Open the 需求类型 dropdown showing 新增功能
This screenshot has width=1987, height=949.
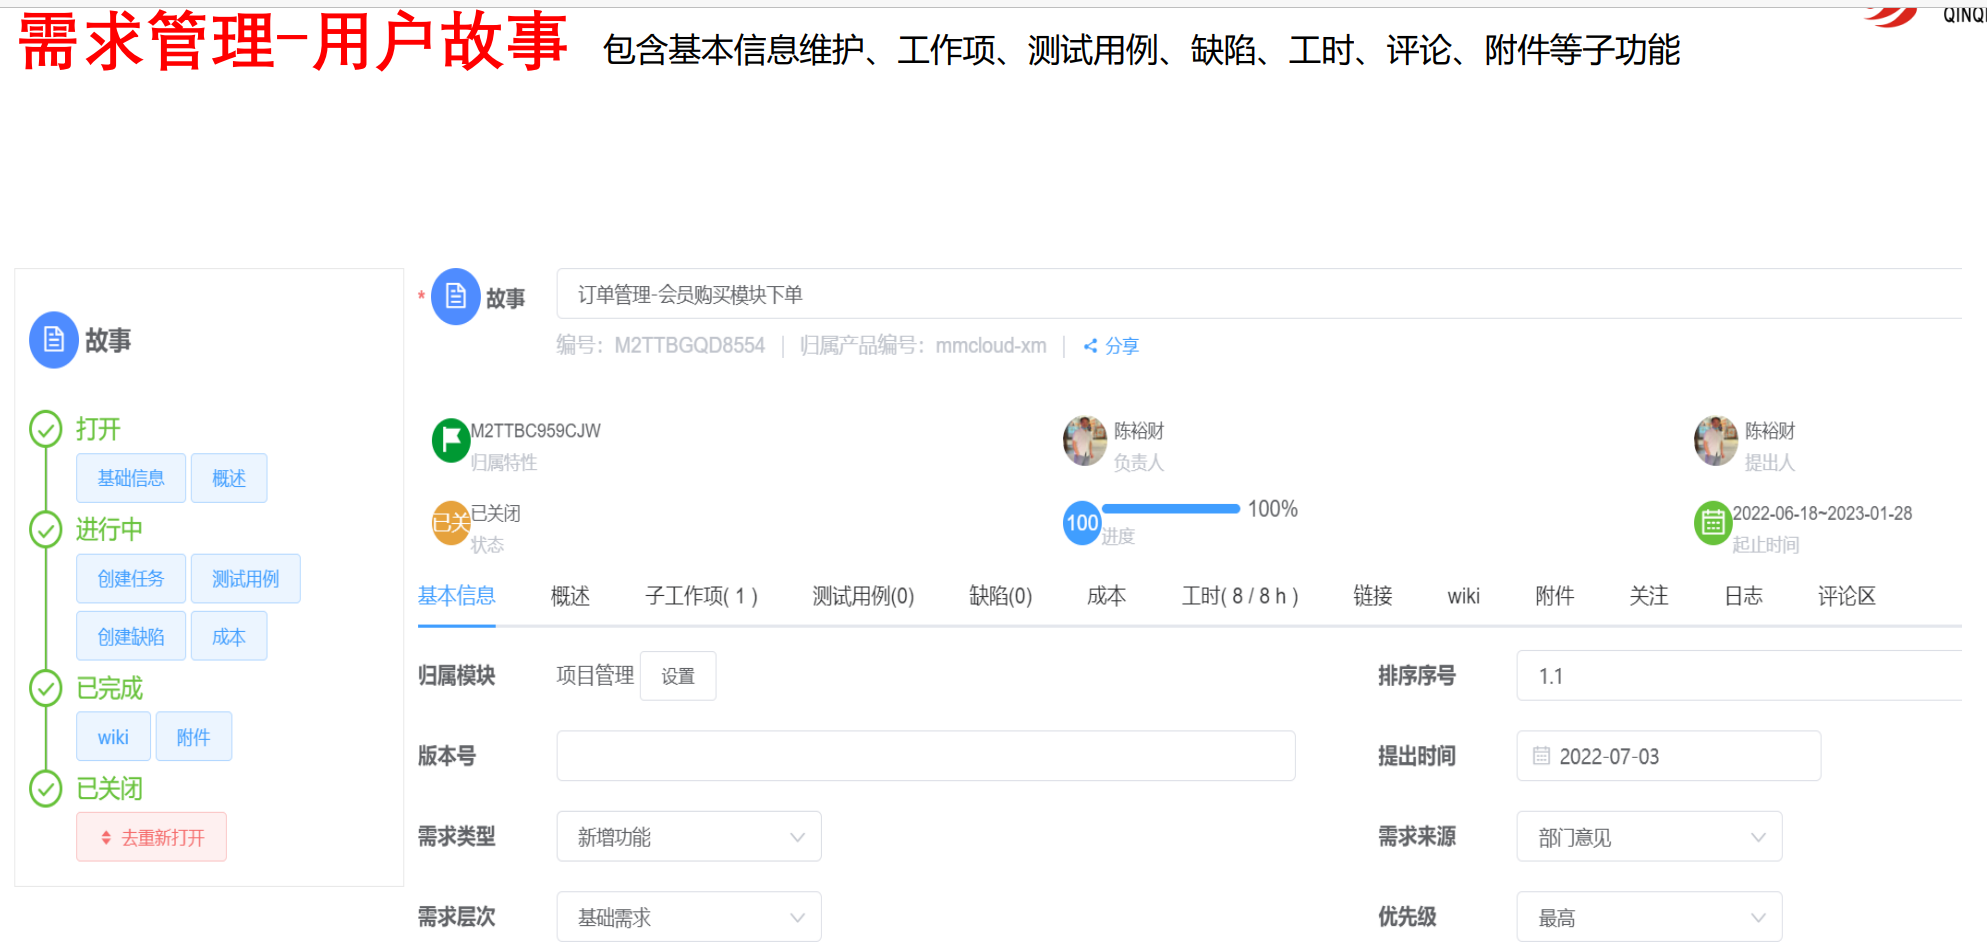(689, 837)
